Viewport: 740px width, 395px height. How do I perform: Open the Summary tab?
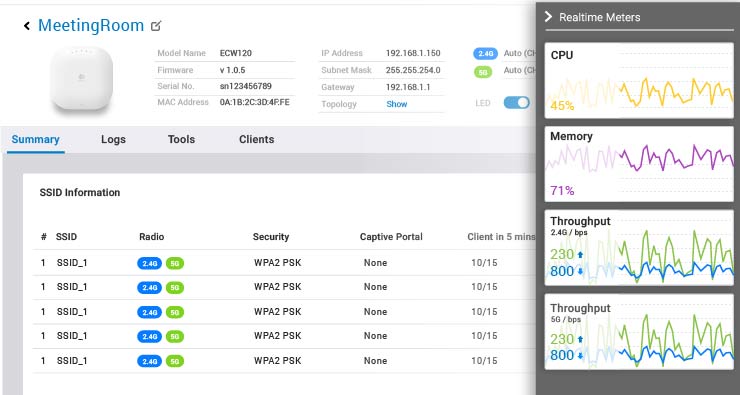pyautogui.click(x=35, y=140)
